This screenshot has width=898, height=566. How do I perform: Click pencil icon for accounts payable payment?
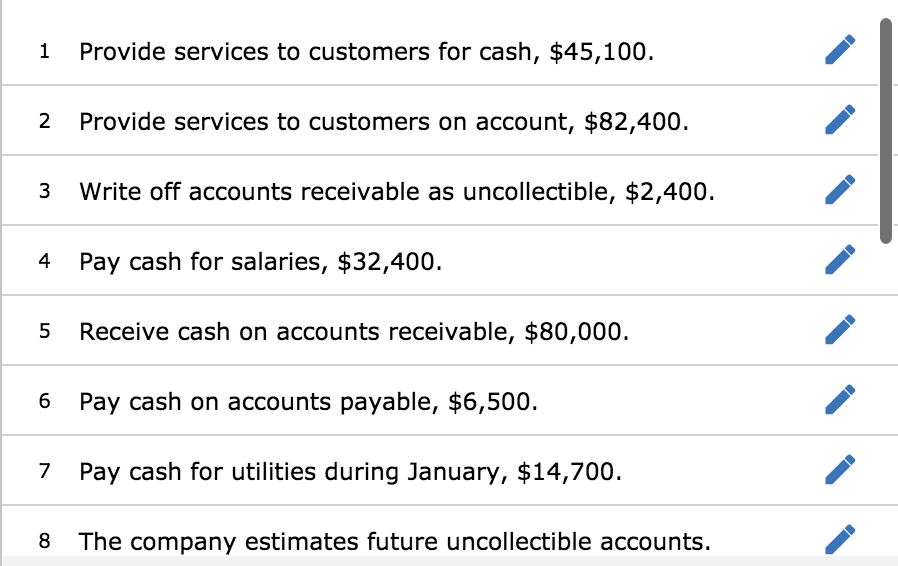840,399
